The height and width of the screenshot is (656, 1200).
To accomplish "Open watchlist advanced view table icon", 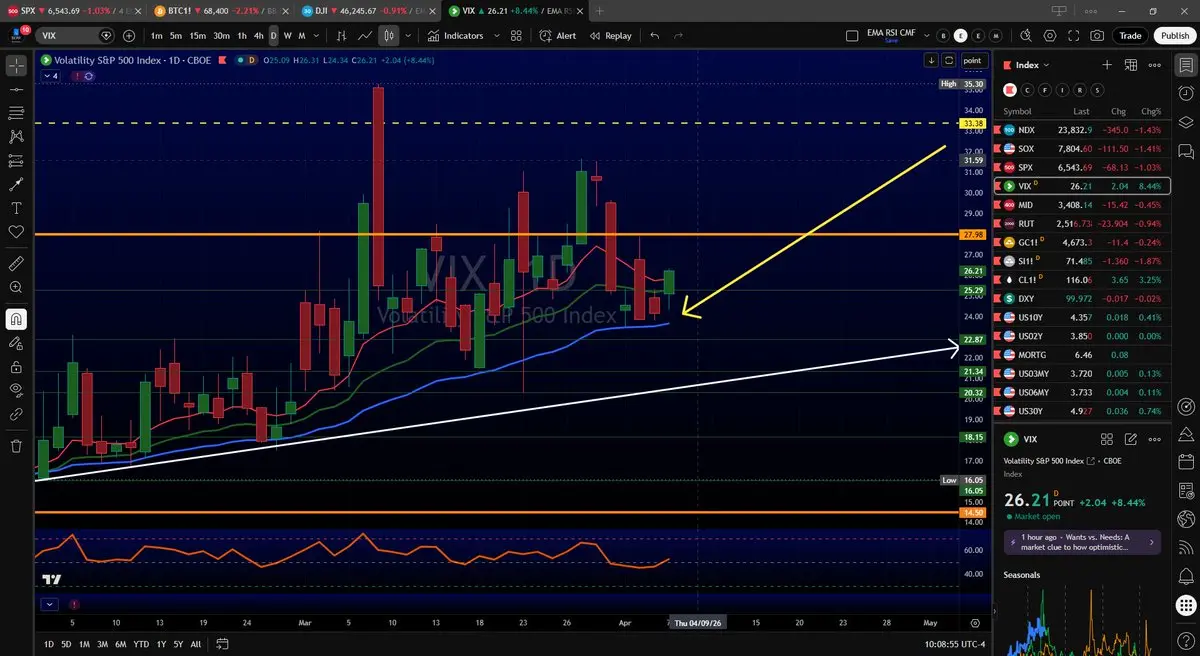I will 1130,65.
